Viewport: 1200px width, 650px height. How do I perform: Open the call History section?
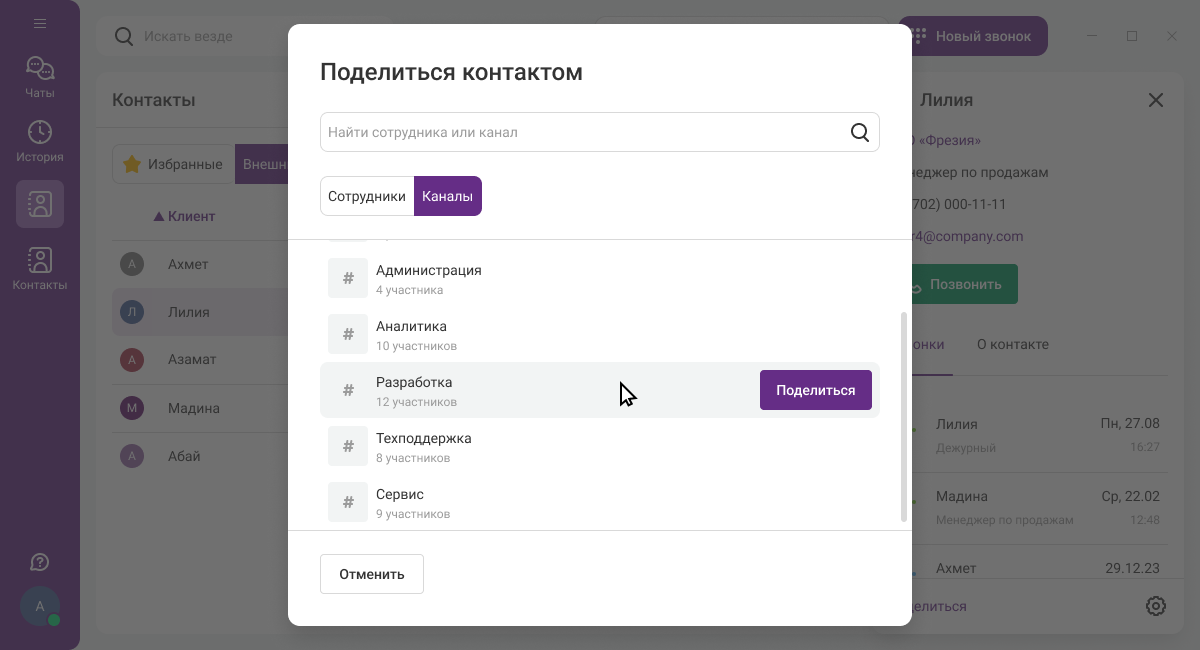coord(40,141)
